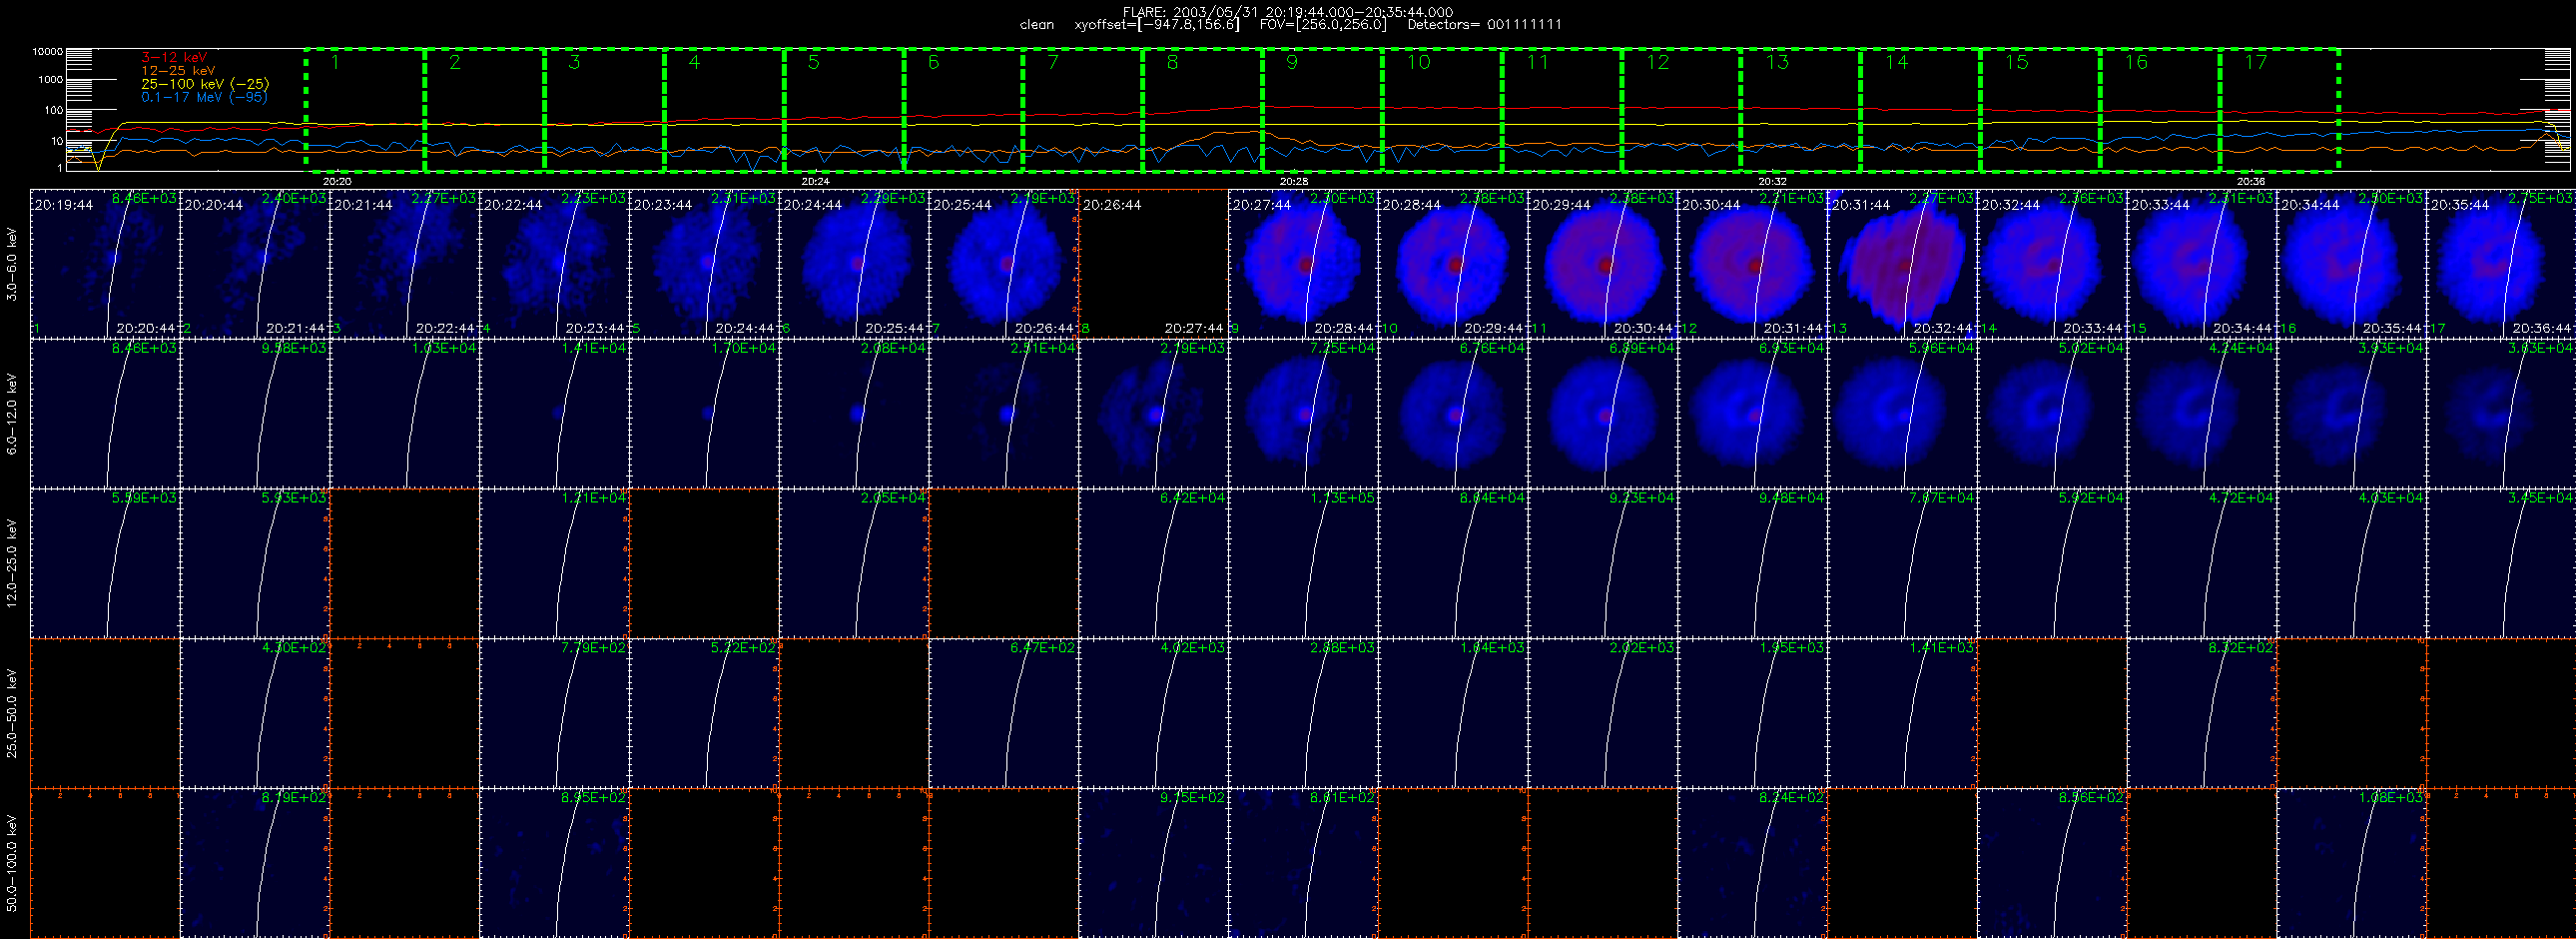Select the 3.0-6.0 keV image starting at 20:22:44

555,264
